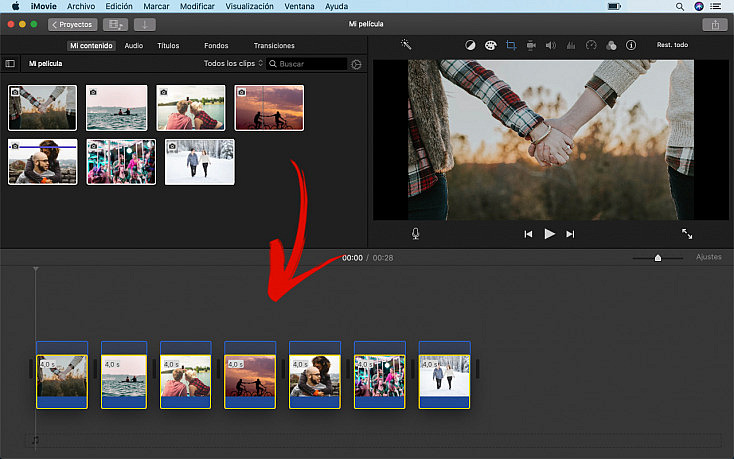Select the crop tool

pyautogui.click(x=511, y=45)
